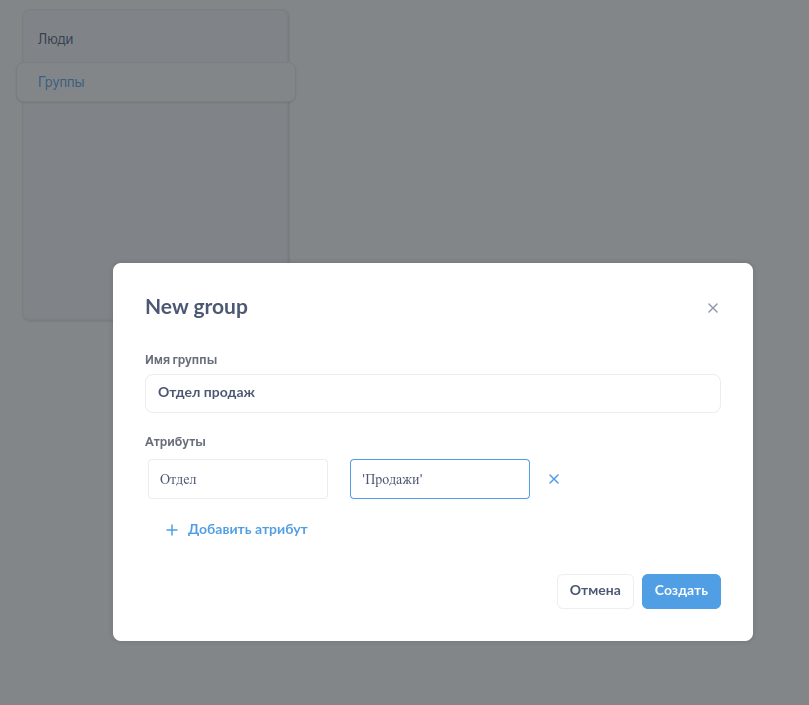Remove the Отдел attribute row
Screen dimensions: 809x705
pyautogui.click(x=554, y=479)
